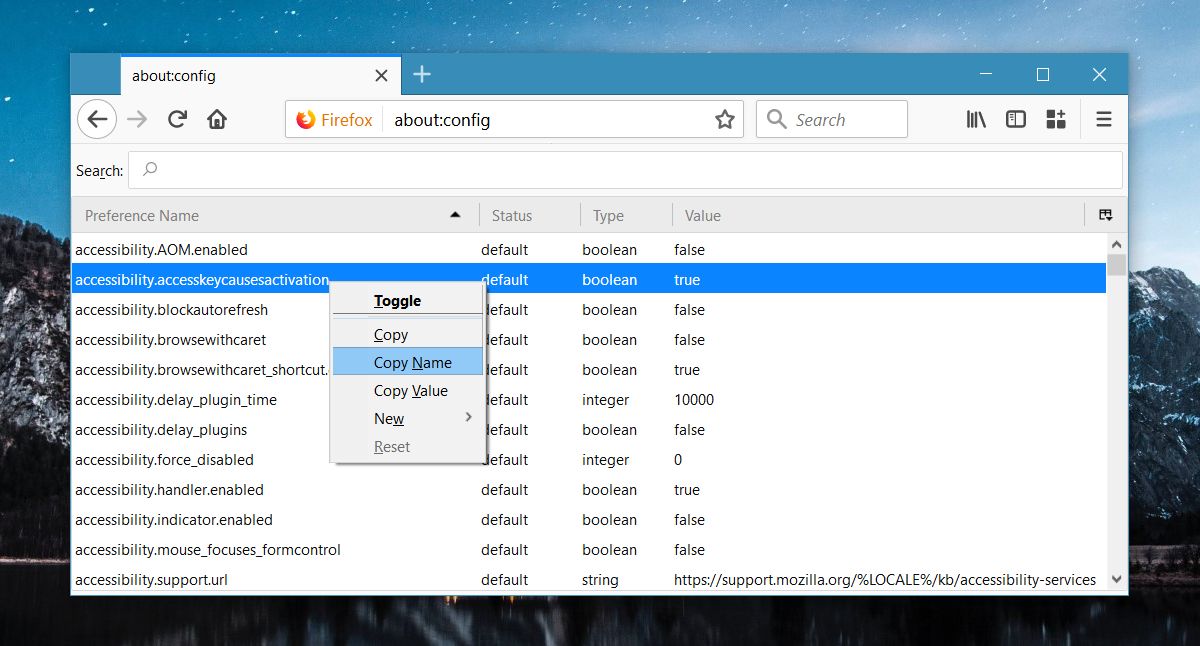
Task: Sort by Preference Name column header
Action: 275,215
